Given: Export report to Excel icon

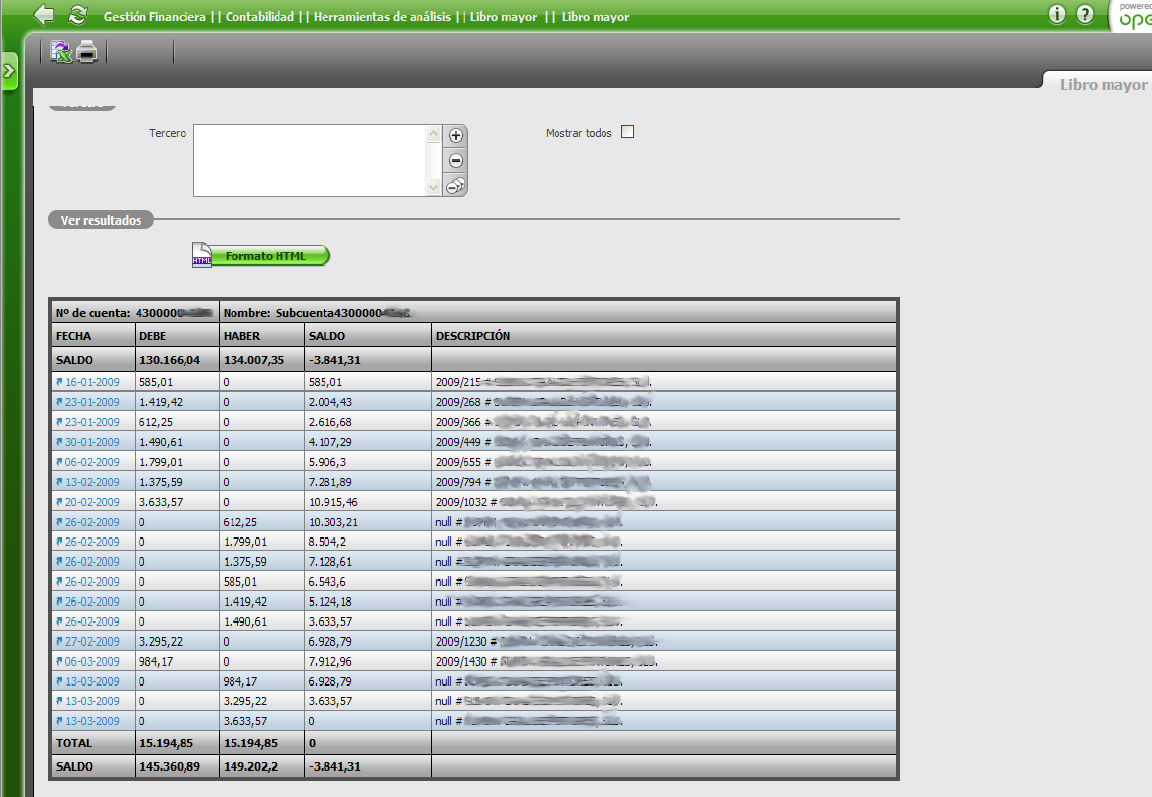Looking at the screenshot, I should point(61,51).
